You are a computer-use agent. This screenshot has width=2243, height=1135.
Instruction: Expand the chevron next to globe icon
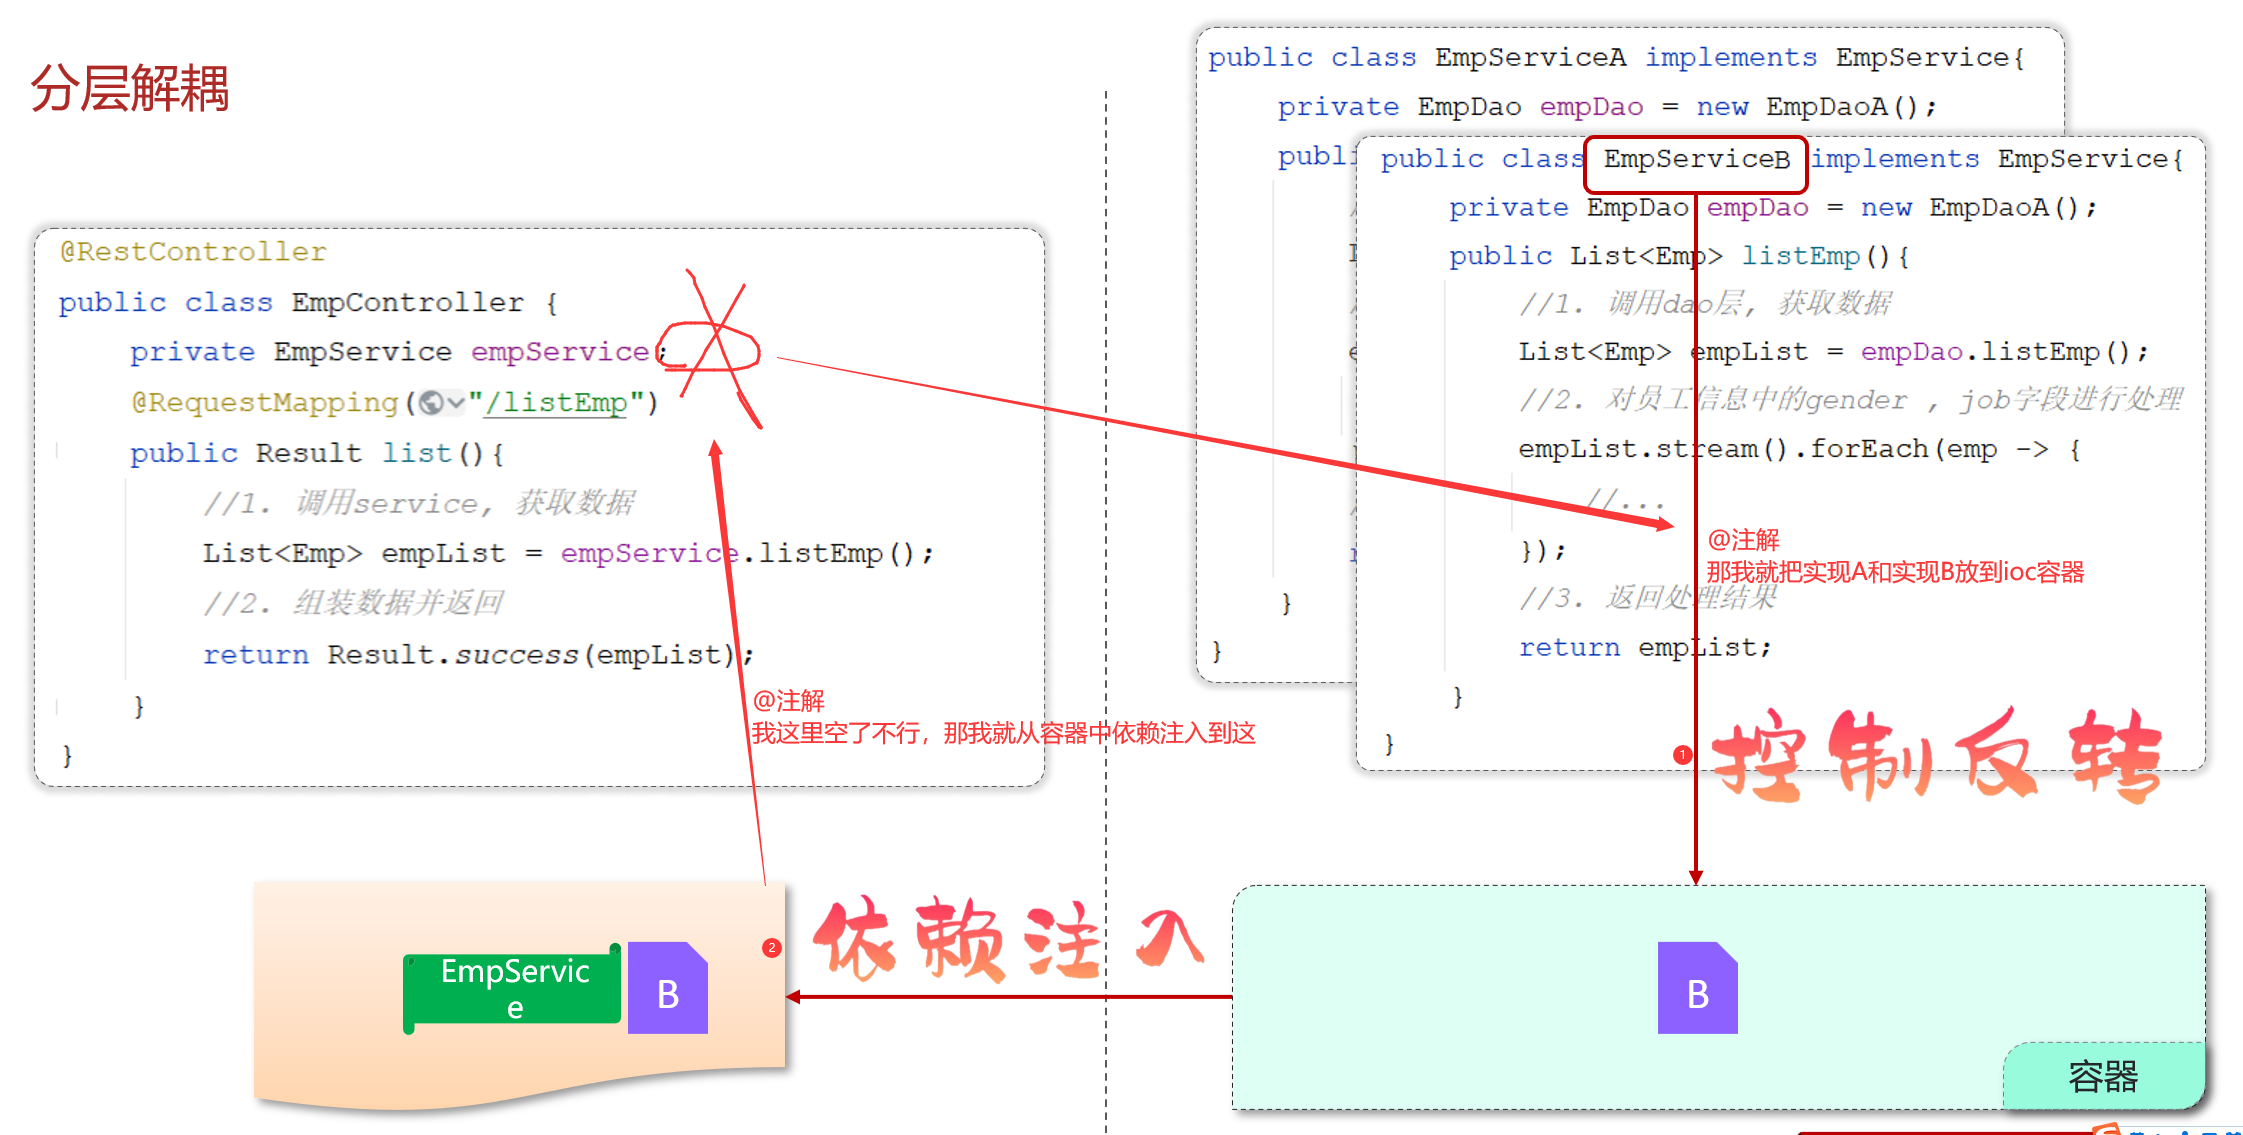(456, 403)
